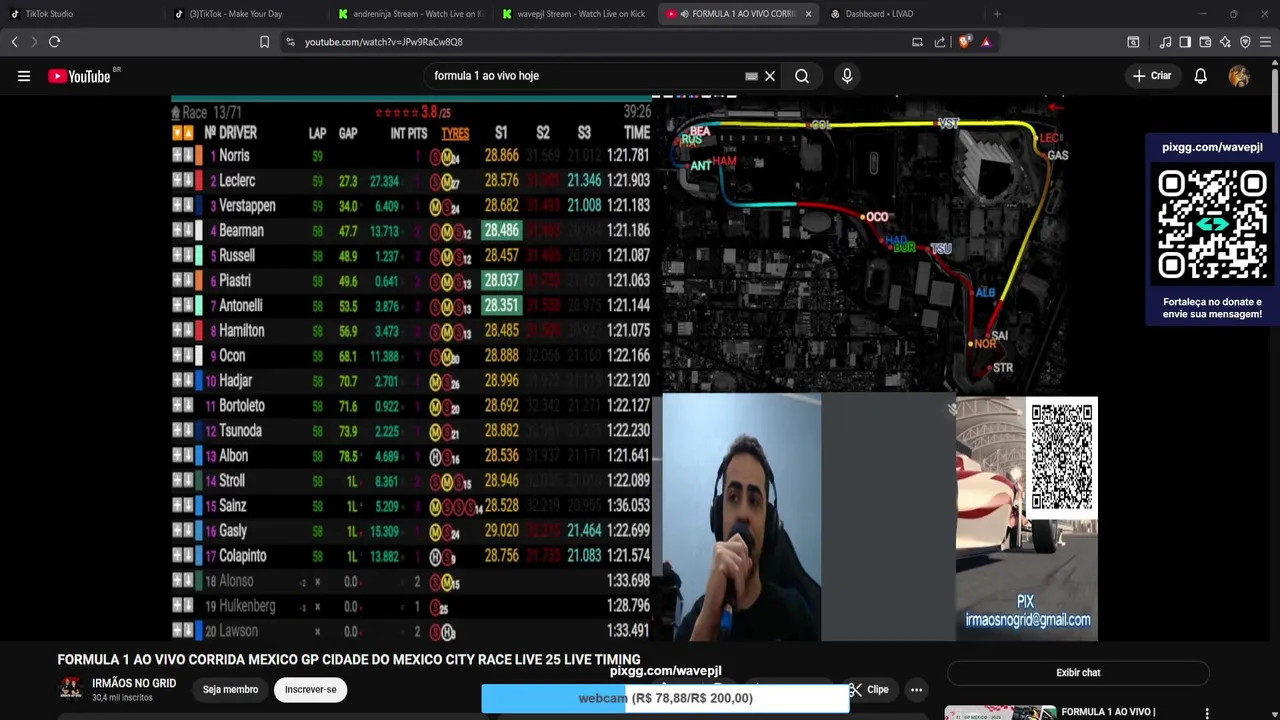Image resolution: width=1280 pixels, height=720 pixels.
Task: Close the FORMULA 1 AO VIVO tab
Action: pyautogui.click(x=808, y=14)
